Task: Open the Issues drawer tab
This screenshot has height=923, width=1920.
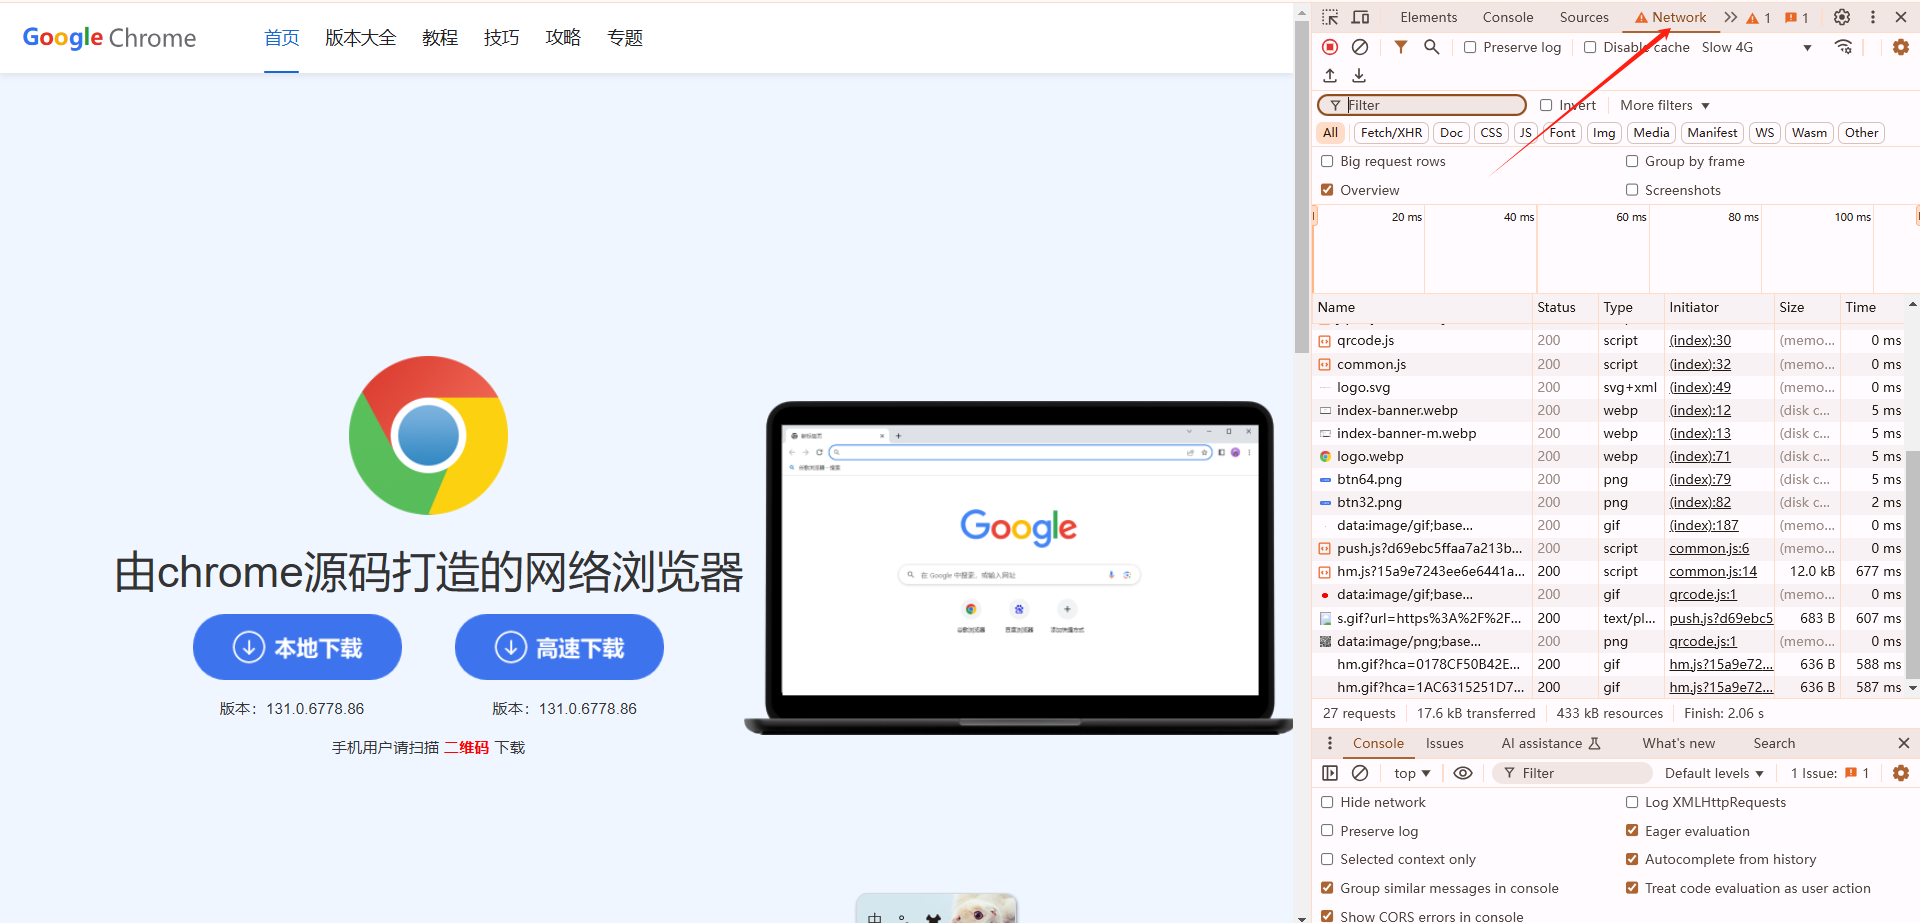Action: (x=1444, y=743)
